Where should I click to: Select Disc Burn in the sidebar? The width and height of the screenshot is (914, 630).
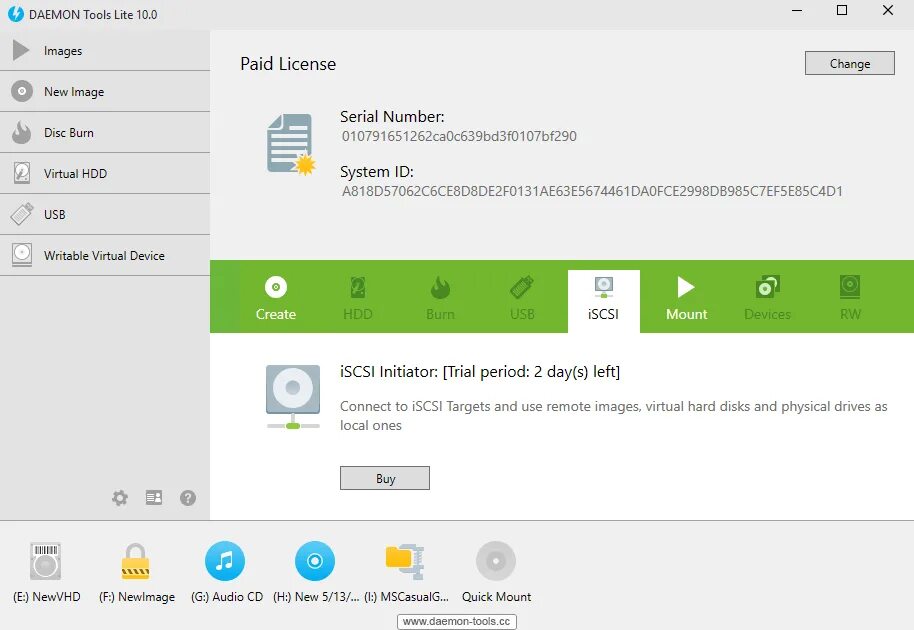[105, 132]
